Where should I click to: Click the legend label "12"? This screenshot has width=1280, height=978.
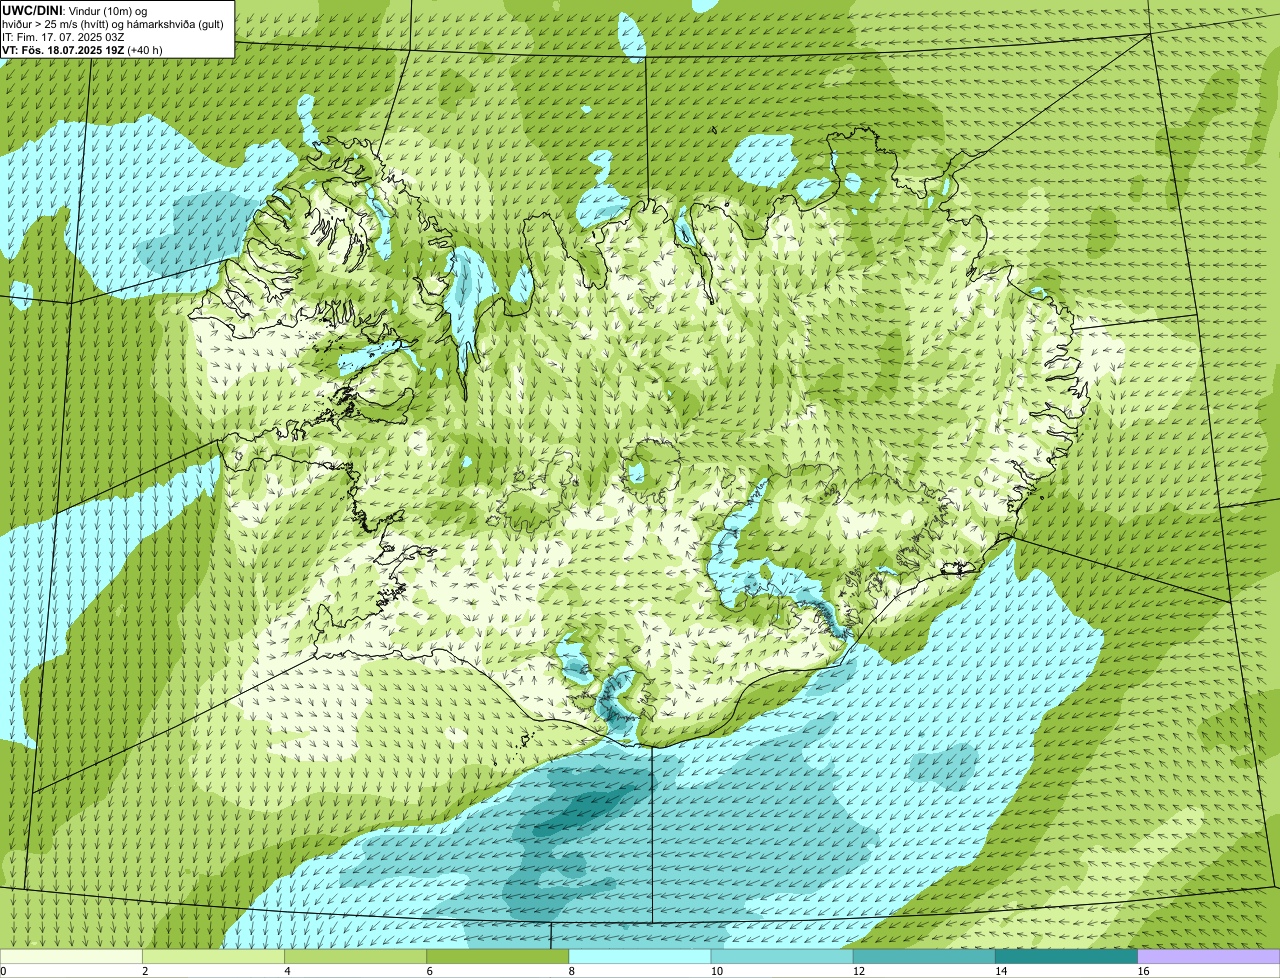pyautogui.click(x=858, y=971)
